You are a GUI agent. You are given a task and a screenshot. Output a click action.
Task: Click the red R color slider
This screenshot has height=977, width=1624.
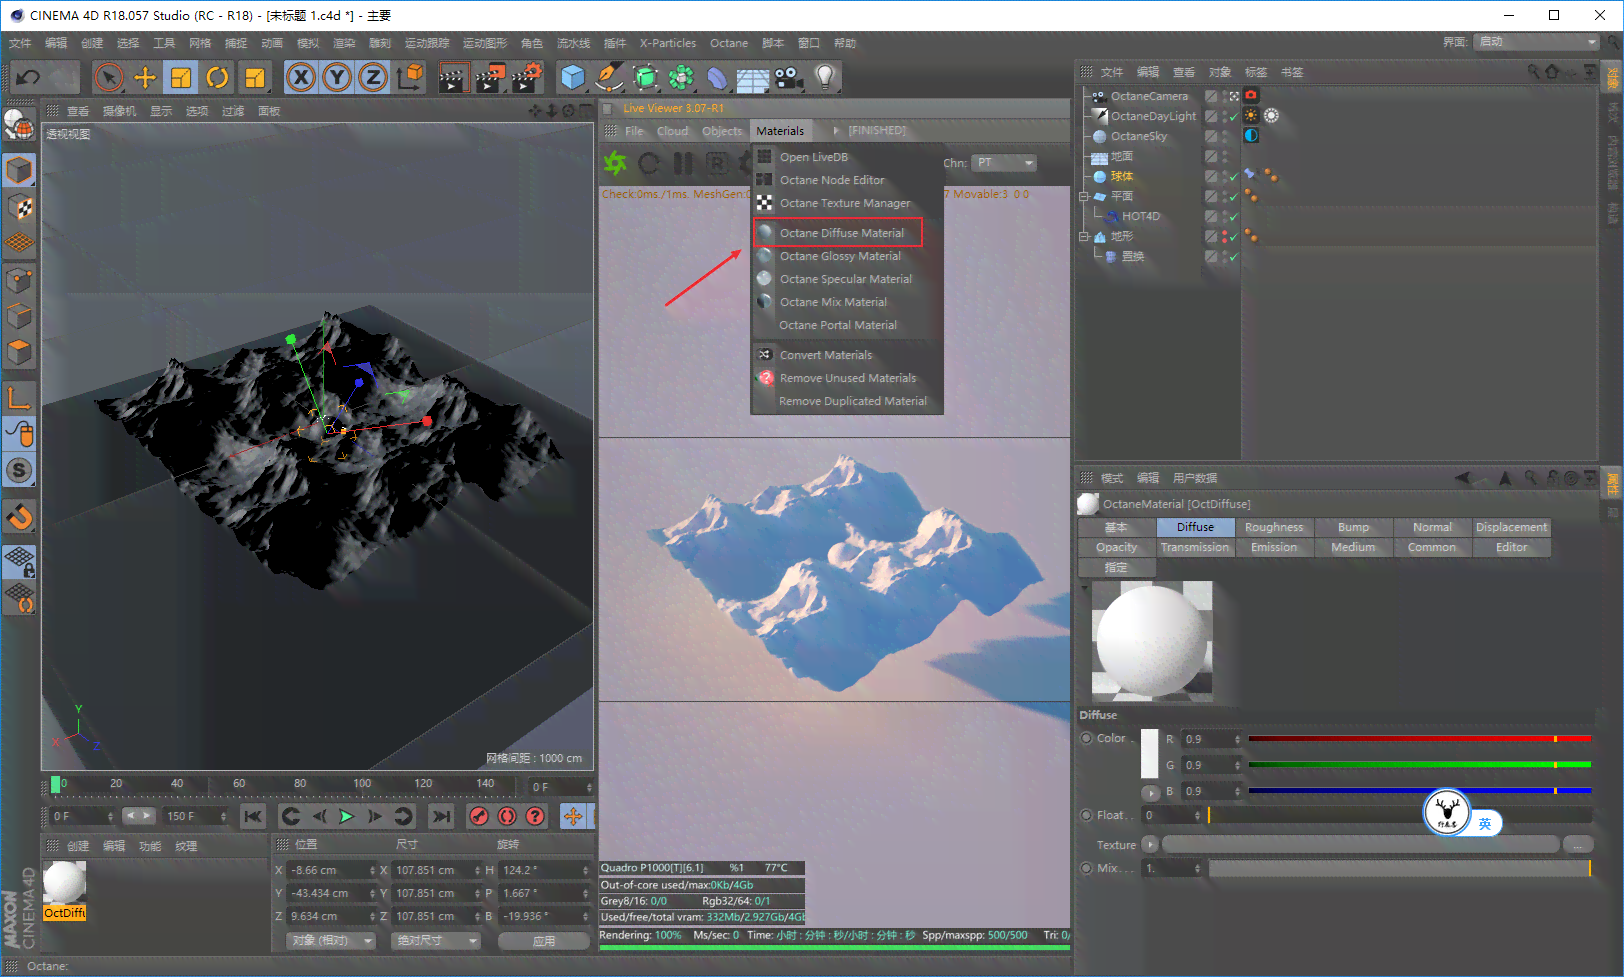click(1420, 739)
